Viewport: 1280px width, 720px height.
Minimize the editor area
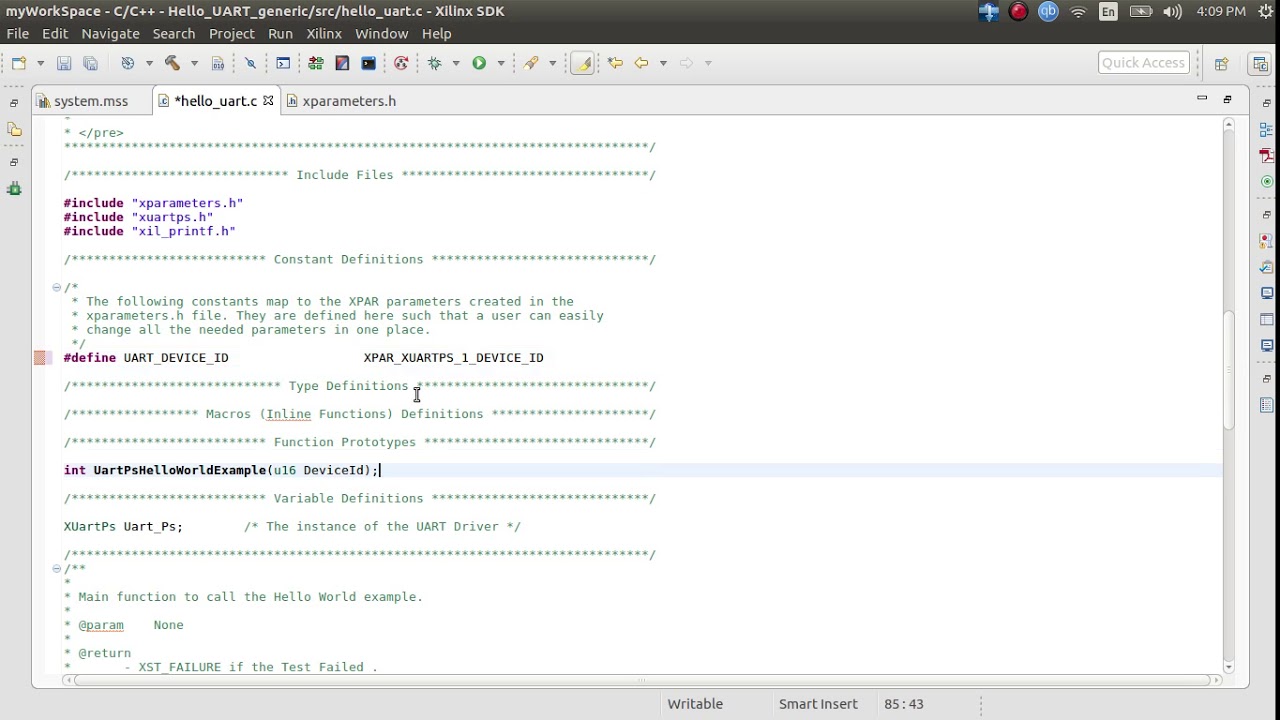(1202, 99)
